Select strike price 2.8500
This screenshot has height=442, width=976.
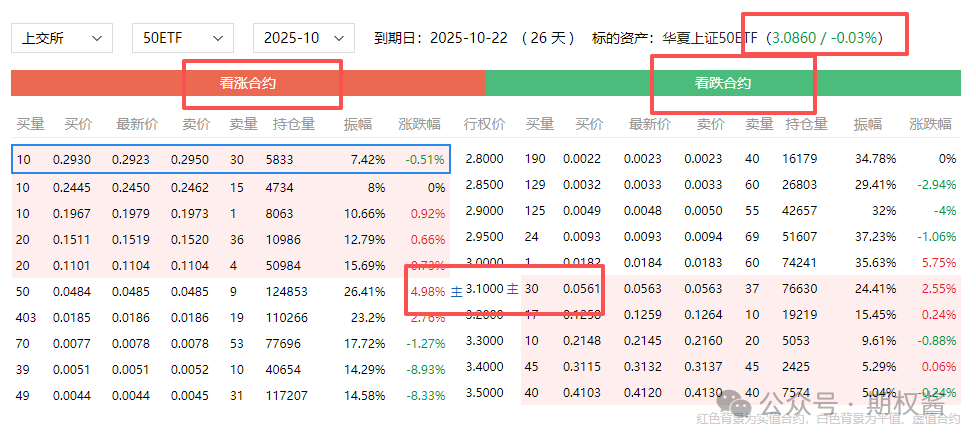point(484,185)
